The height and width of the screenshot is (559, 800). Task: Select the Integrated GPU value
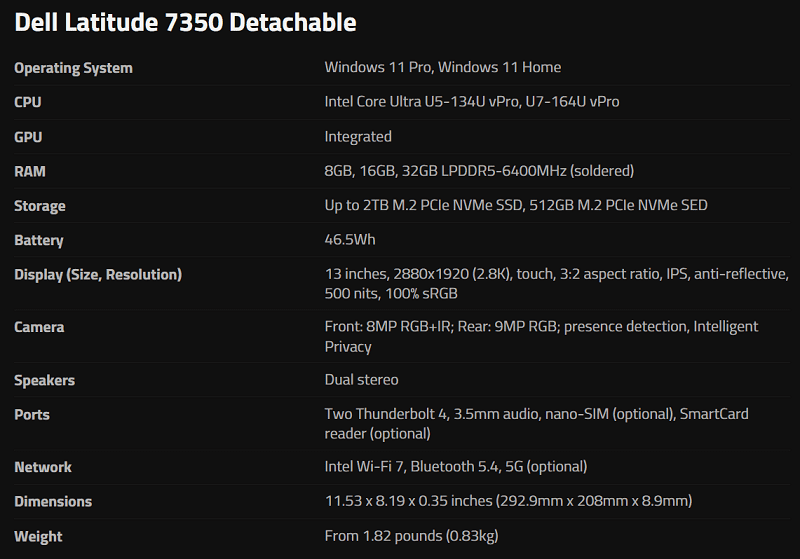pos(358,137)
